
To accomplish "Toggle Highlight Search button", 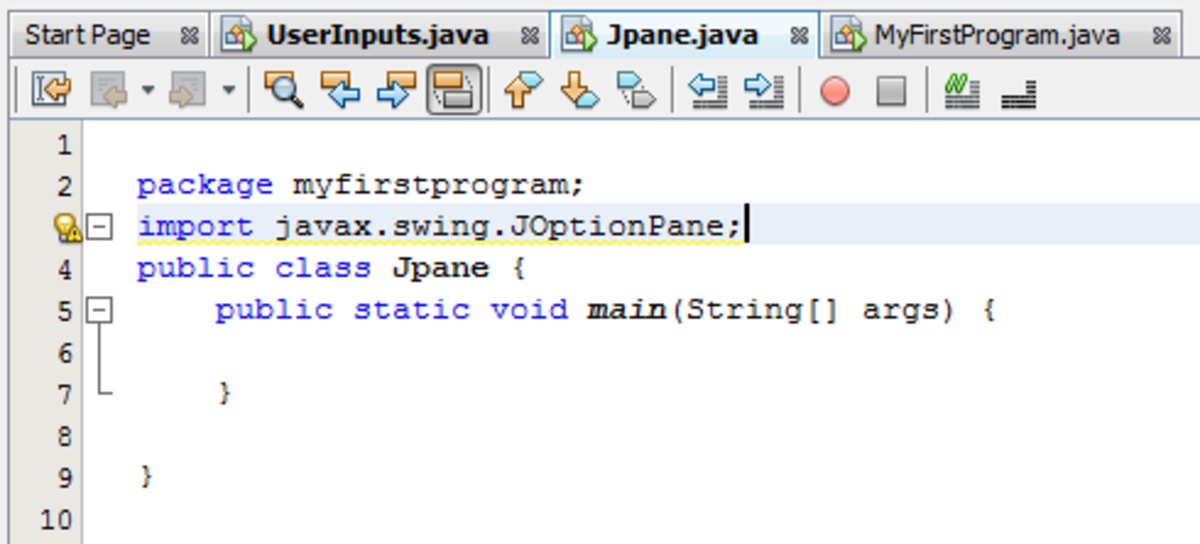I will click(454, 91).
